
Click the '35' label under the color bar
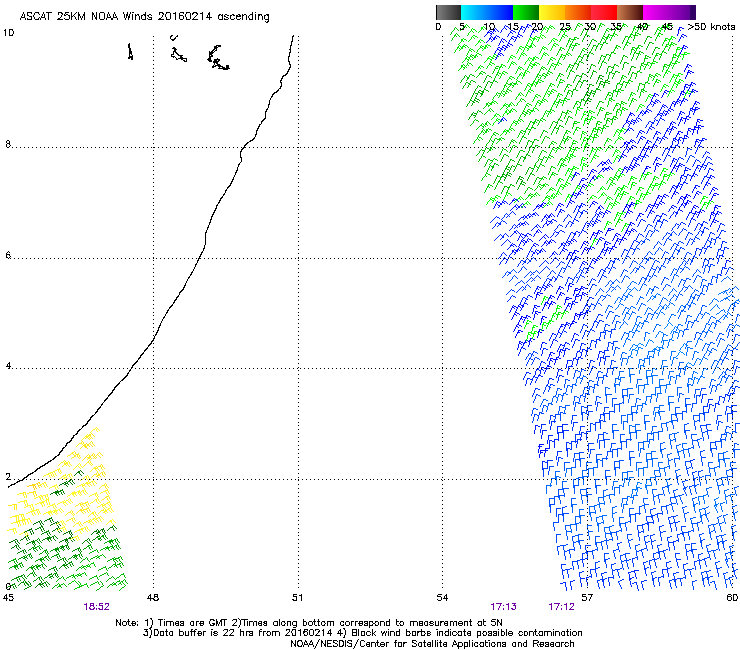[616, 26]
